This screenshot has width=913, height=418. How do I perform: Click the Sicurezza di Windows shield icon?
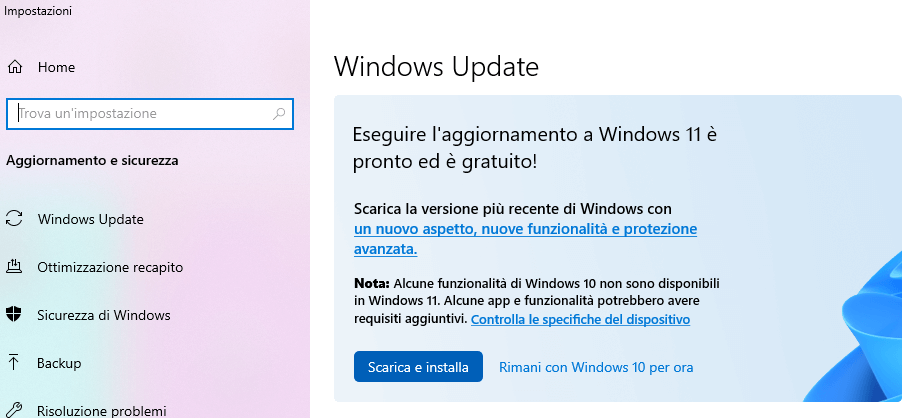15,315
